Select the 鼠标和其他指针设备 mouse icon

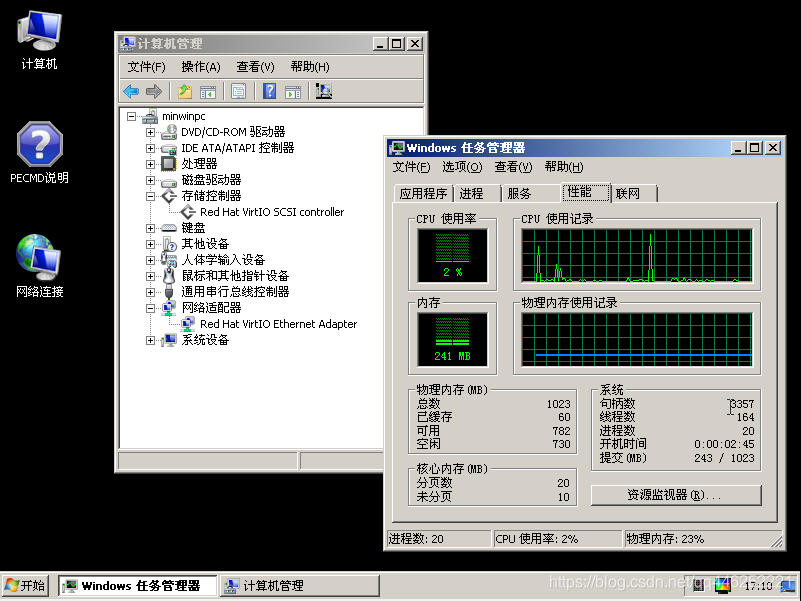click(169, 276)
